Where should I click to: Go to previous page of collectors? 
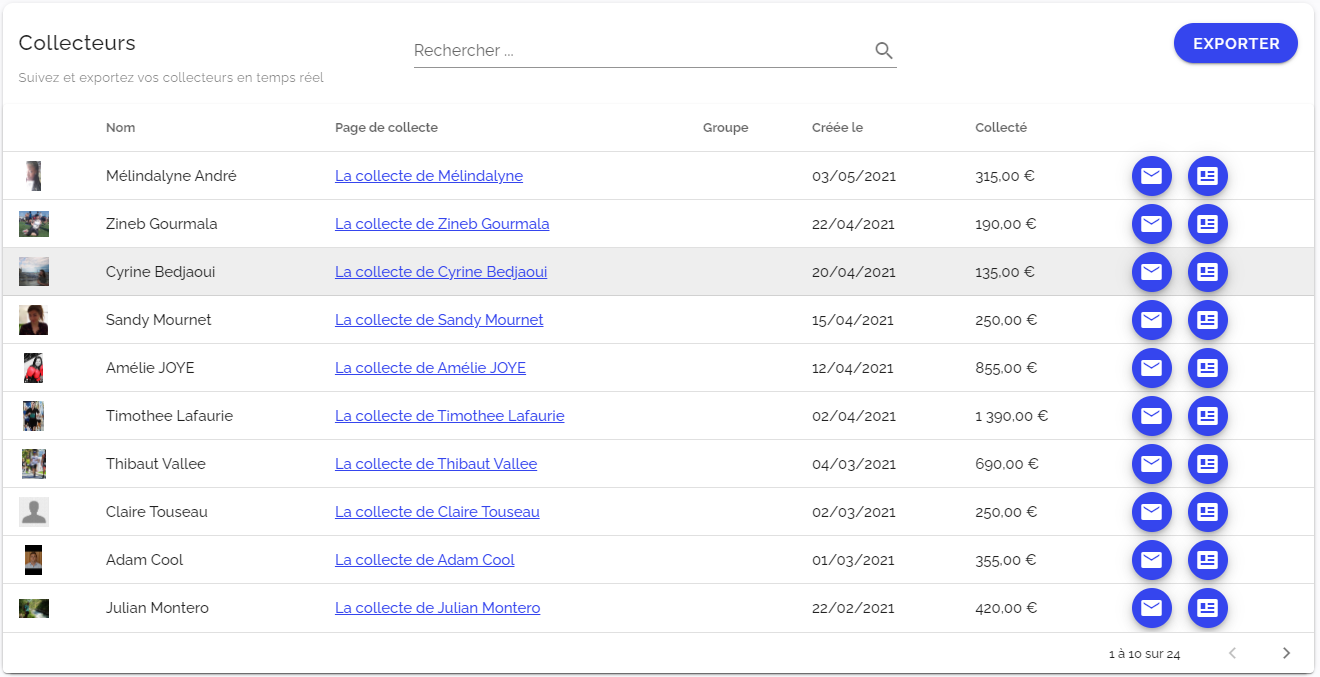(1232, 653)
